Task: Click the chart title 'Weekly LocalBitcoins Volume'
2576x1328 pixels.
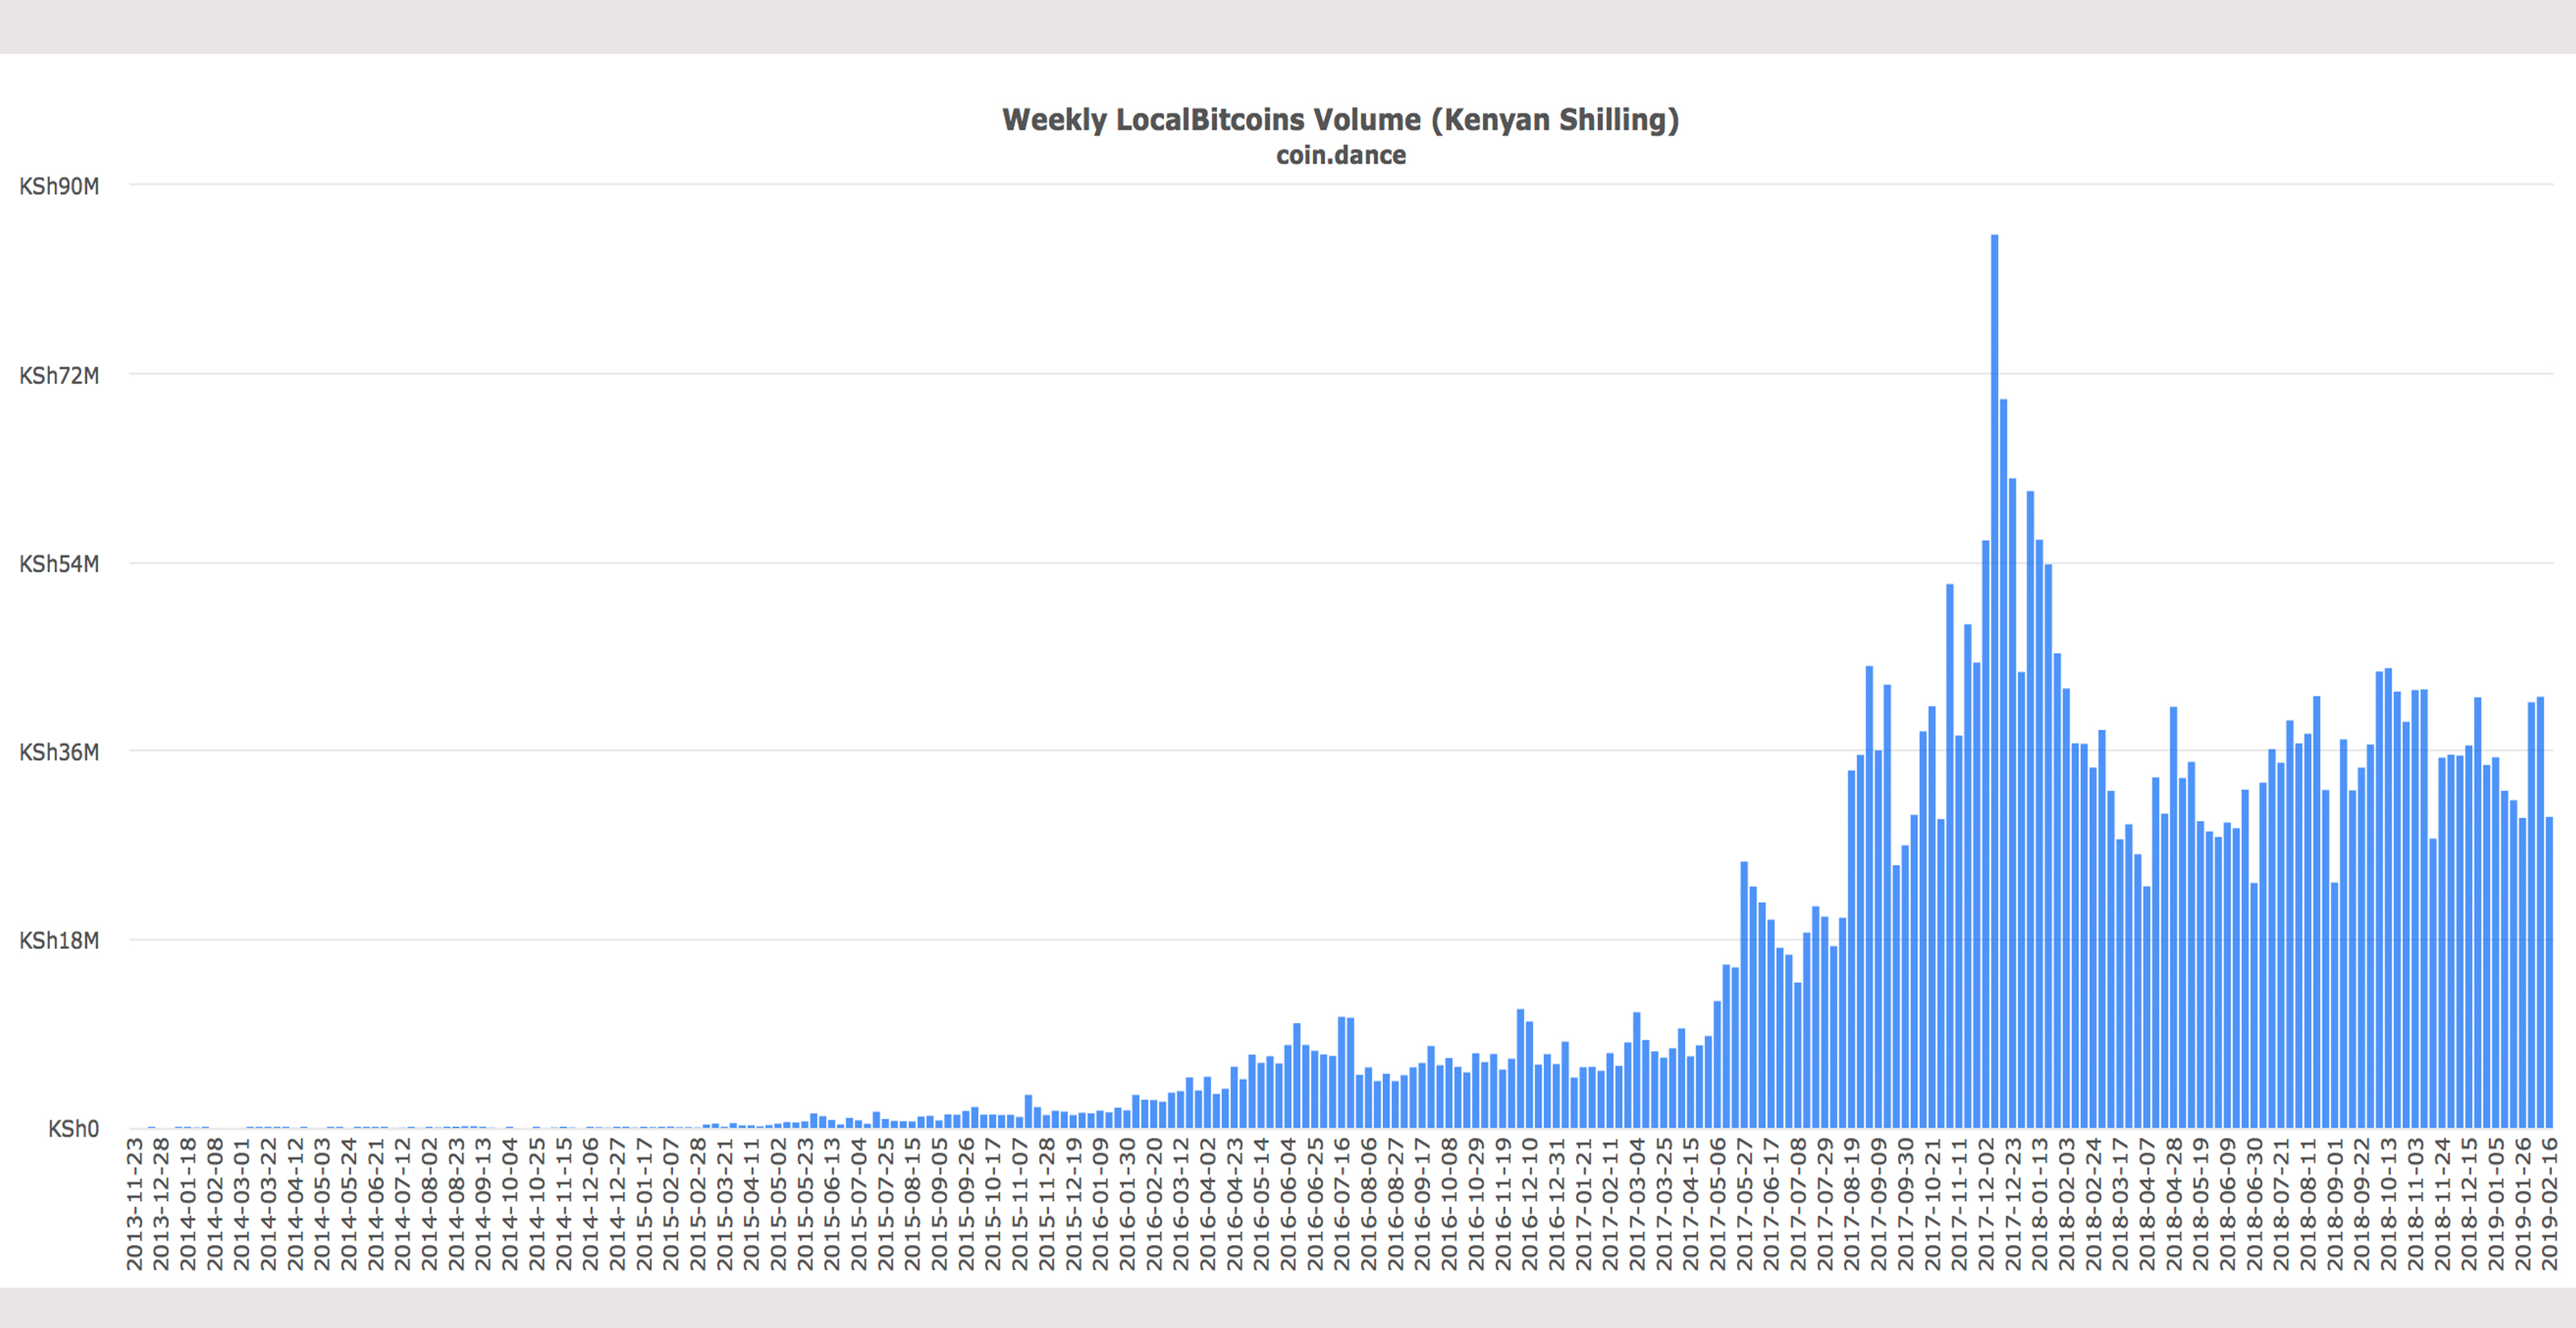Action: (x=1340, y=120)
